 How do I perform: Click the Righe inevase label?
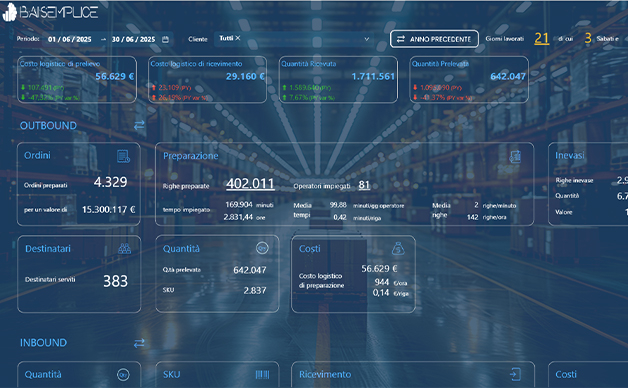tap(574, 181)
